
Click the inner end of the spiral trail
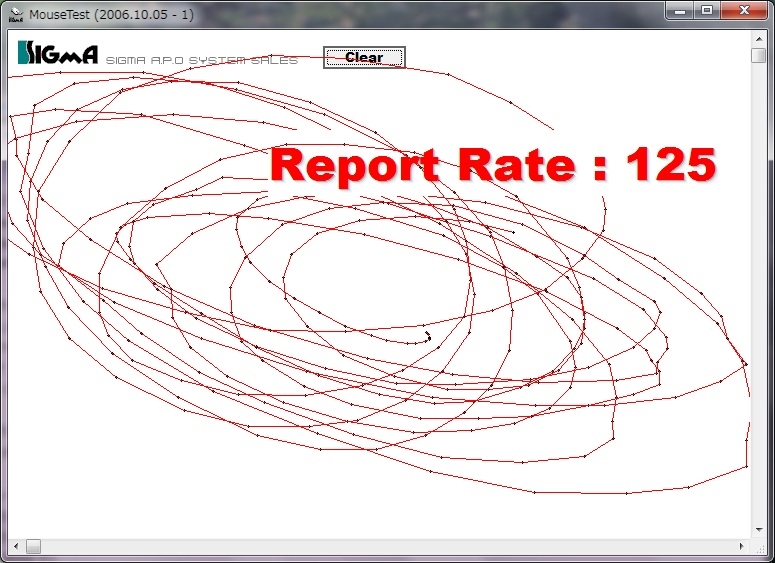click(x=429, y=333)
